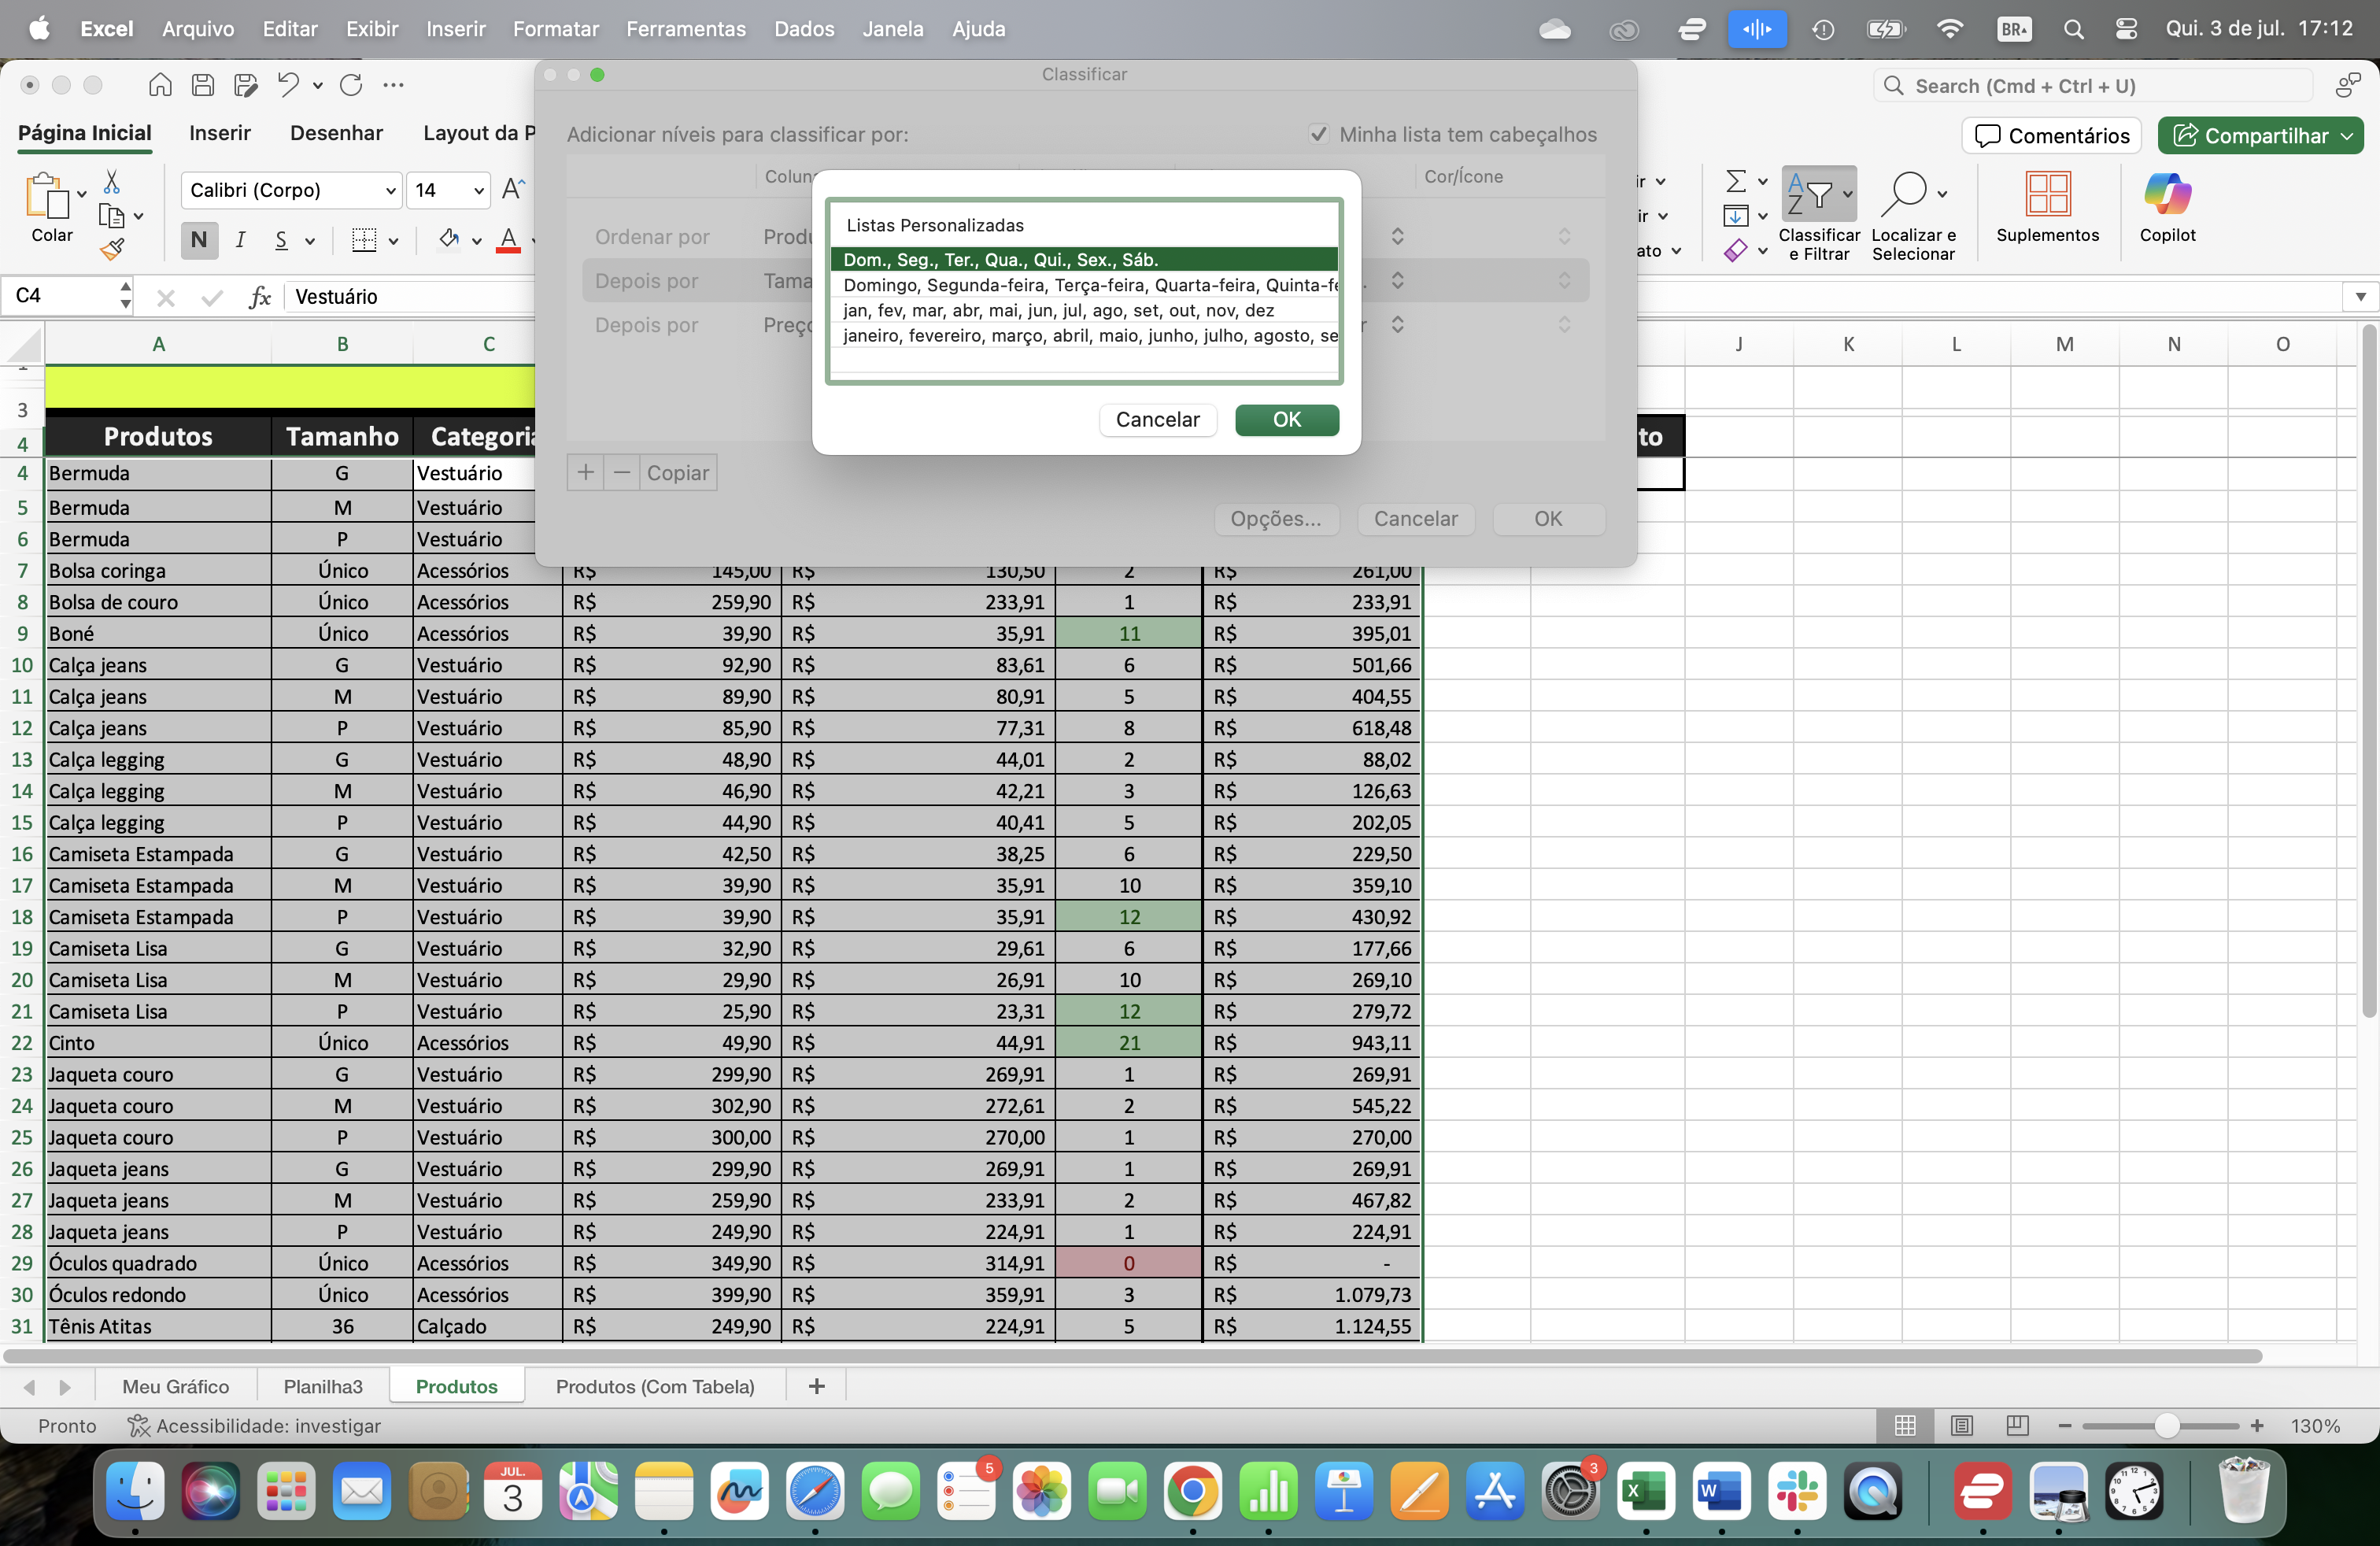This screenshot has width=2380, height=1546.
Task: Click the fill color bucket swatch
Action: click(449, 240)
